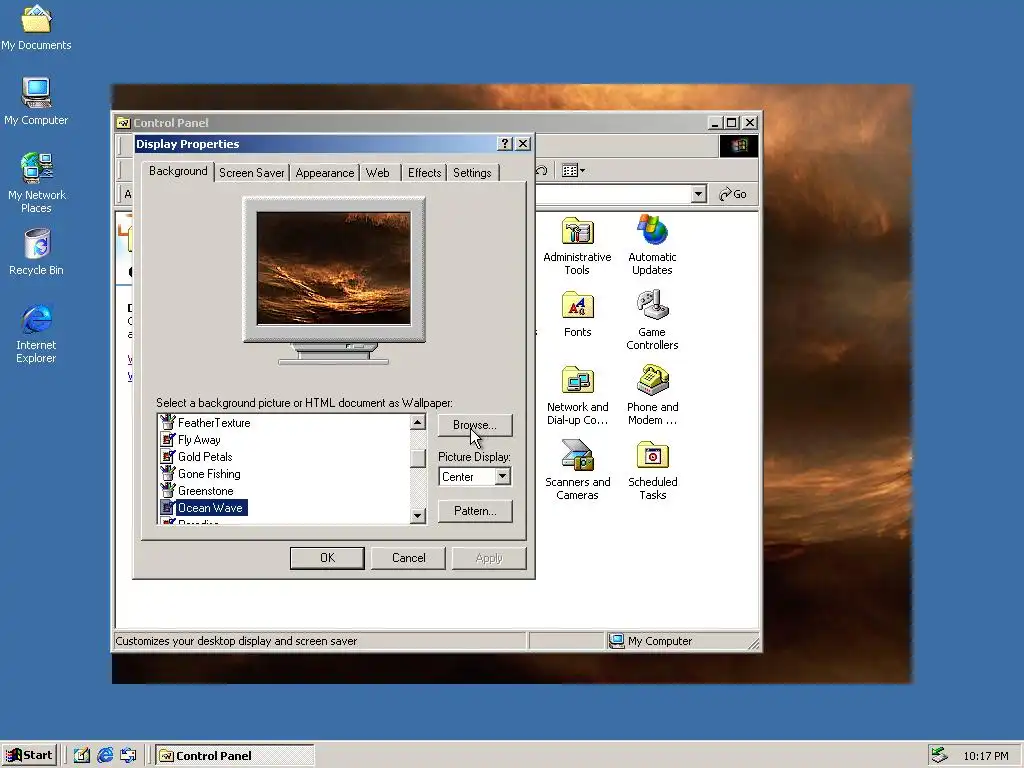
Task: Click the Cancel button
Action: pos(408,558)
